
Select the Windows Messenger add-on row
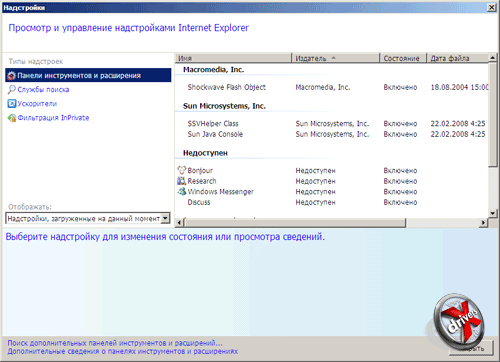pos(332,192)
